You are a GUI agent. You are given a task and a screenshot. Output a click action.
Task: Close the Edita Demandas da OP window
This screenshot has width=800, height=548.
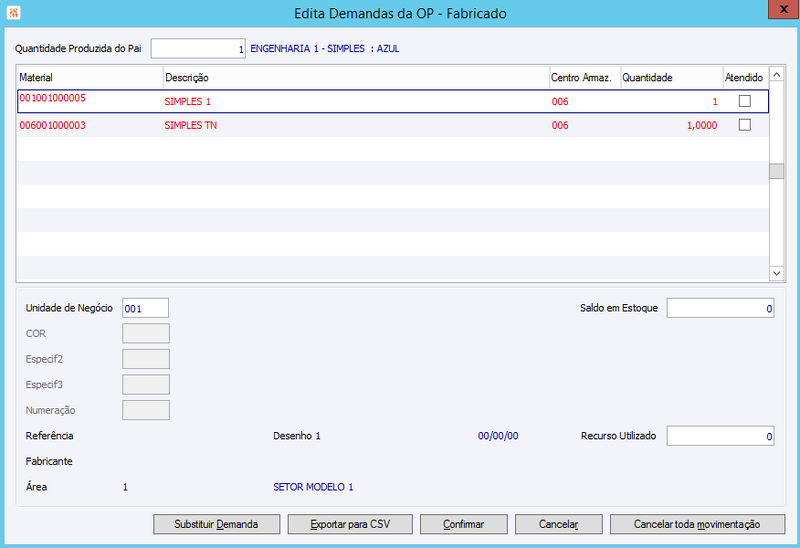click(783, 9)
